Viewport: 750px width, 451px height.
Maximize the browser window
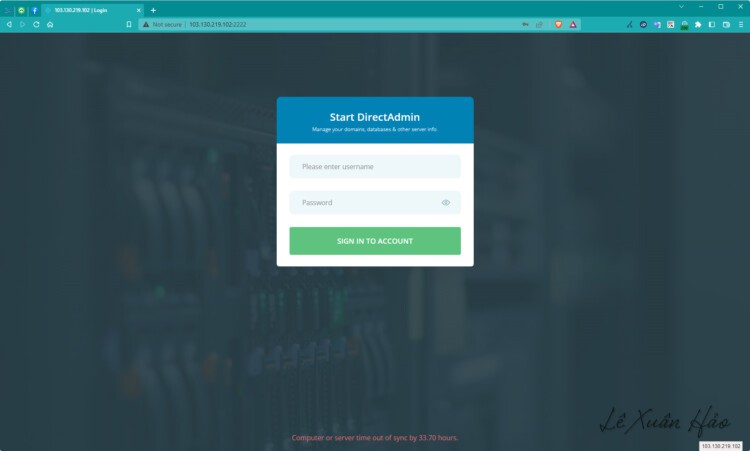pos(720,7)
